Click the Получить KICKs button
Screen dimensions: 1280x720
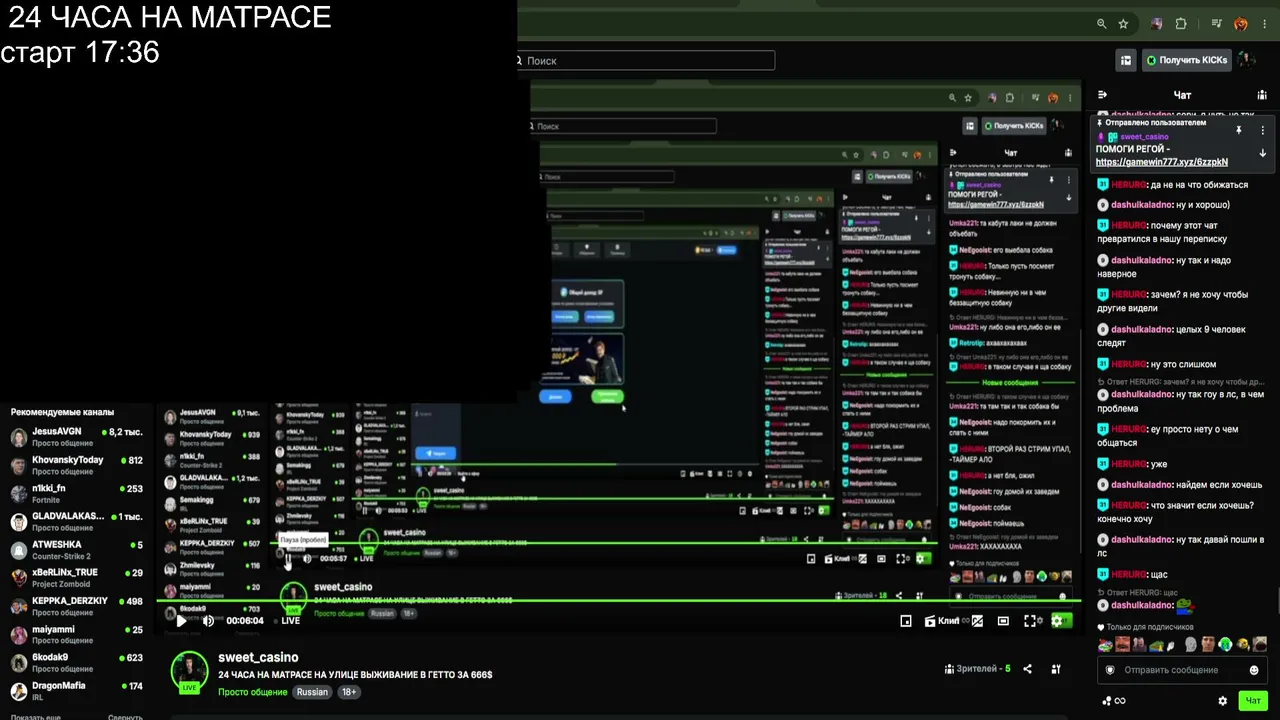(x=1187, y=60)
